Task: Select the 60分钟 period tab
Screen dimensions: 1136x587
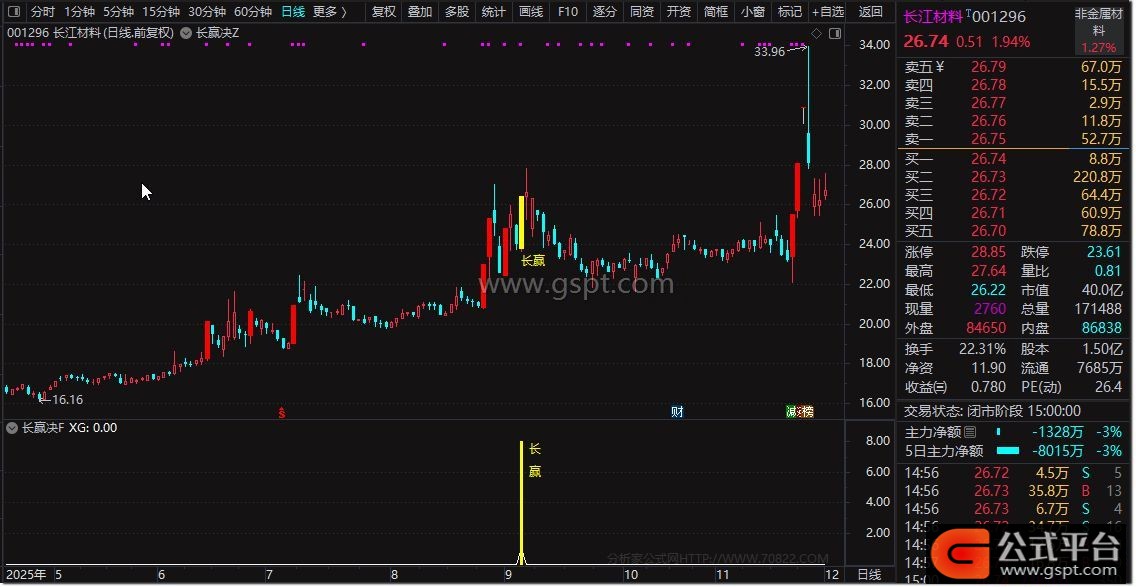Action: coord(253,12)
